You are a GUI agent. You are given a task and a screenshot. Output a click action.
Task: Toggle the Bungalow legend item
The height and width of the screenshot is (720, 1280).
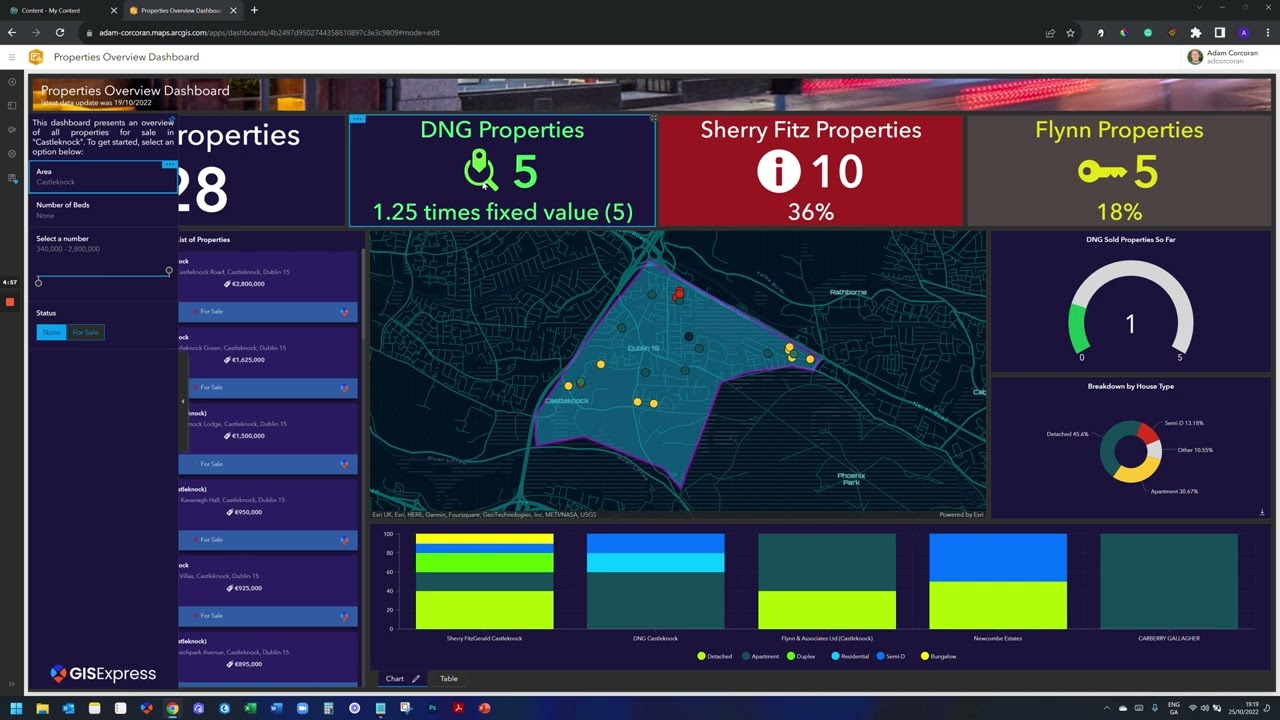click(x=939, y=657)
